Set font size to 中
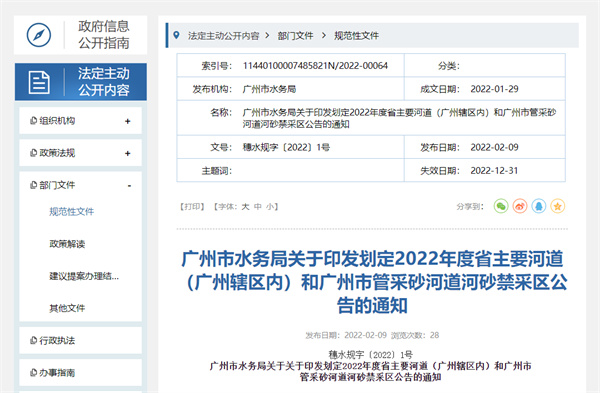Image resolution: width=600 pixels, height=393 pixels. [258, 207]
